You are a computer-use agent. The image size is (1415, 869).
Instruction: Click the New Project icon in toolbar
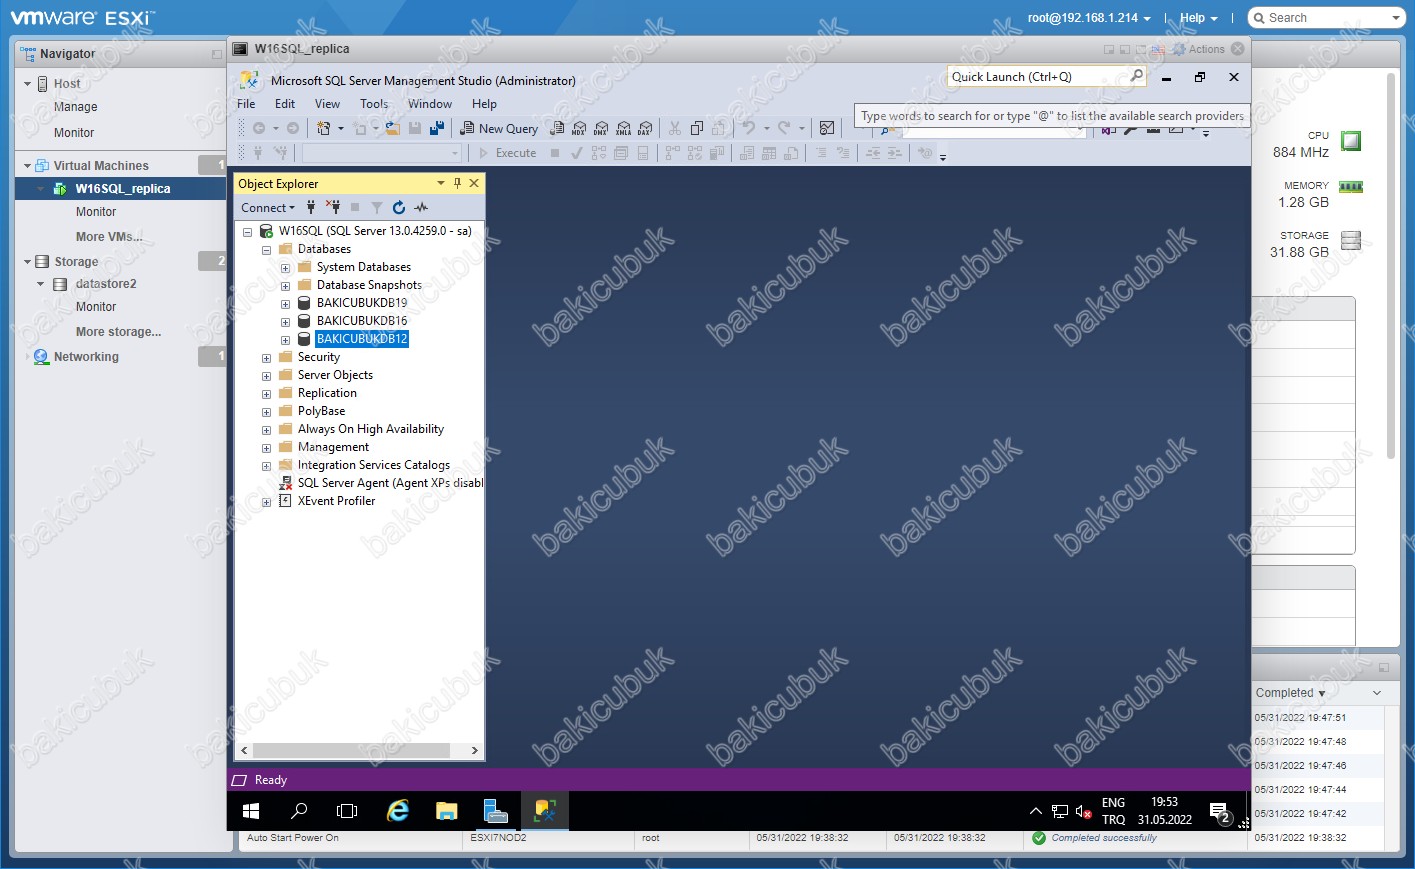coord(323,128)
